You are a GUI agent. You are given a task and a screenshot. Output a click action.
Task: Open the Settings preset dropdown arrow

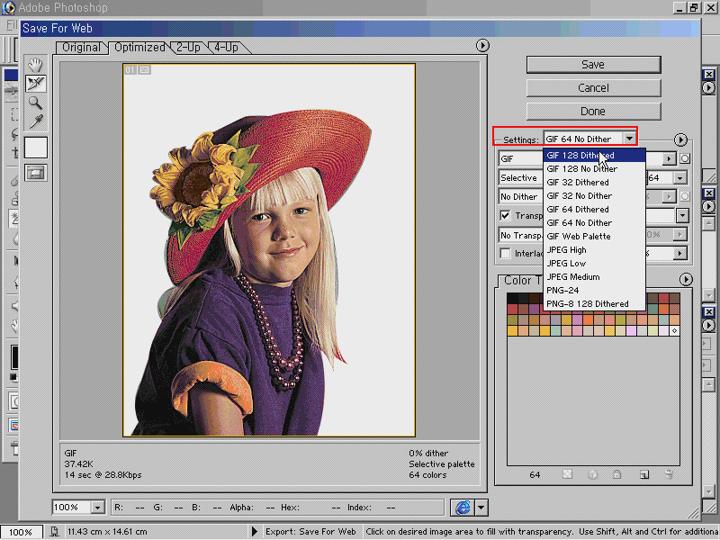pos(629,139)
